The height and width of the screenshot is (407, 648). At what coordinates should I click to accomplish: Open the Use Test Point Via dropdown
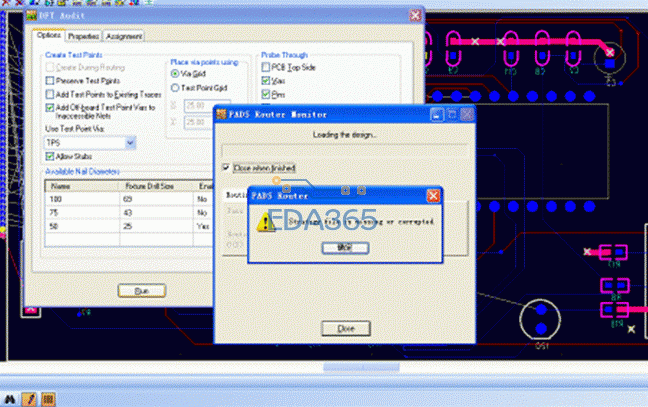point(130,143)
